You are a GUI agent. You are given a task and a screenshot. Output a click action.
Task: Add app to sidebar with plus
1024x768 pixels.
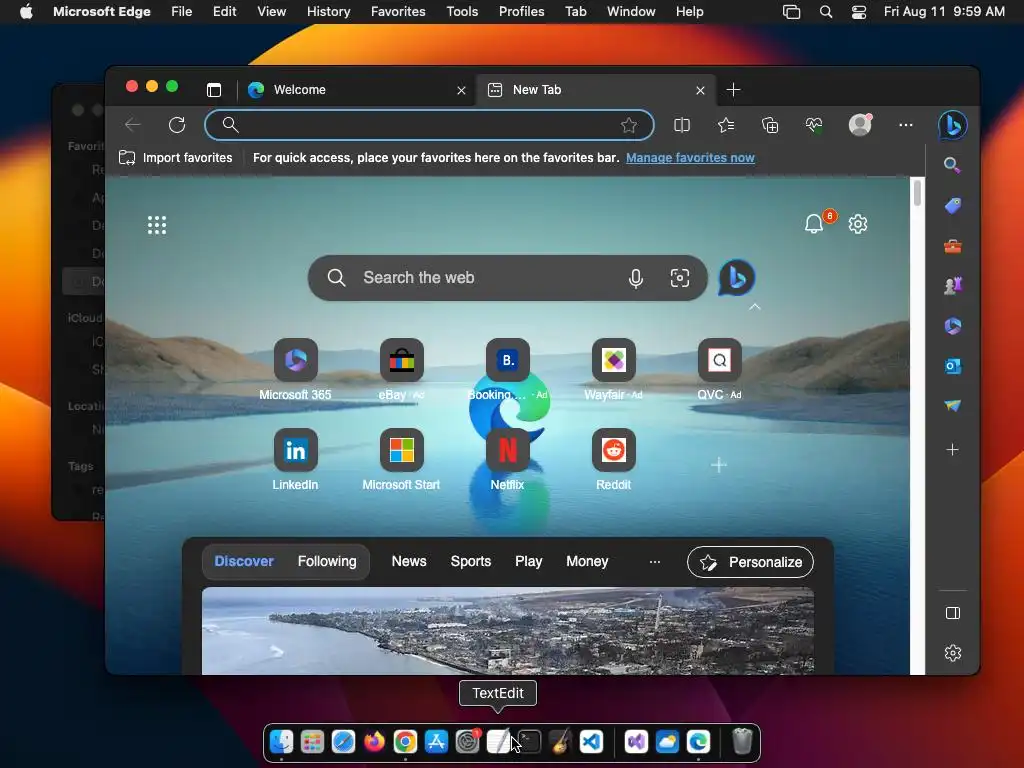tap(952, 450)
